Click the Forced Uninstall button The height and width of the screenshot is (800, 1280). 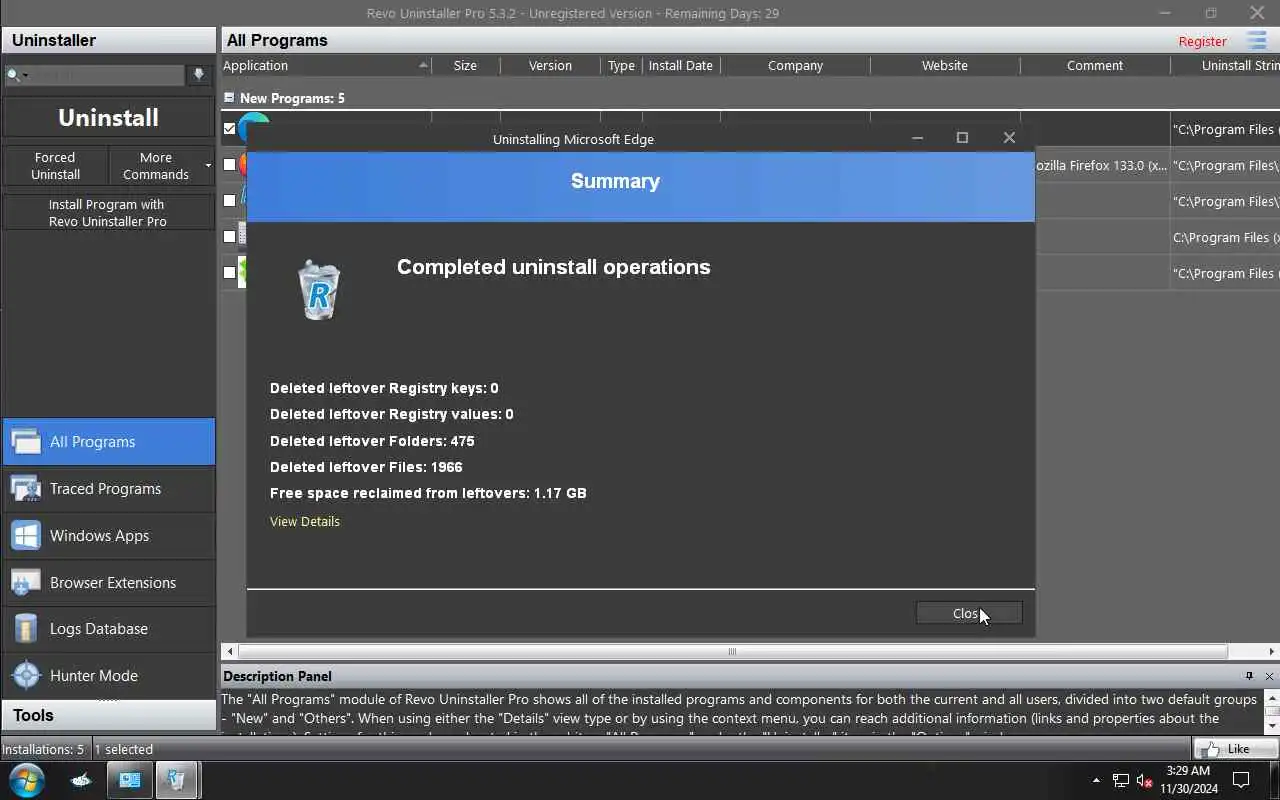point(55,166)
